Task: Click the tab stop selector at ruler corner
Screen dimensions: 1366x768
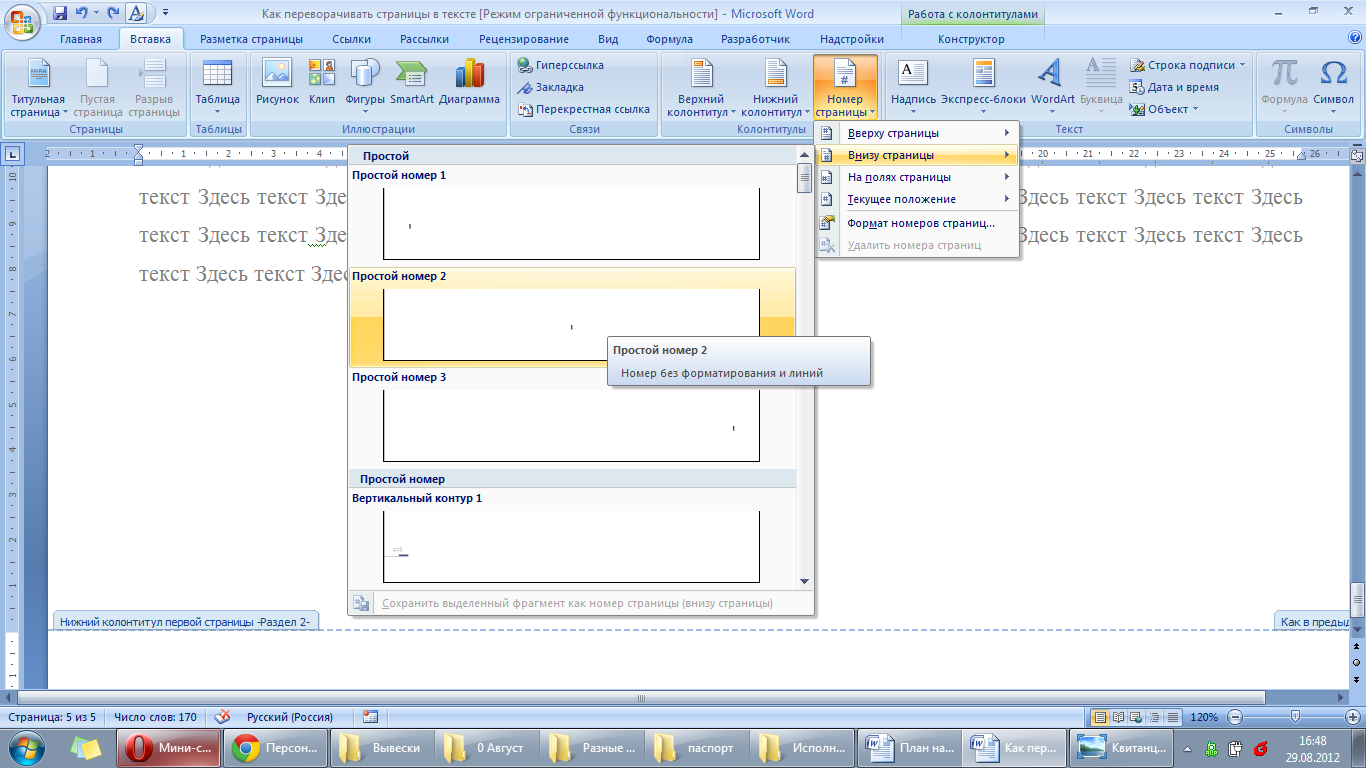Action: pyautogui.click(x=12, y=154)
